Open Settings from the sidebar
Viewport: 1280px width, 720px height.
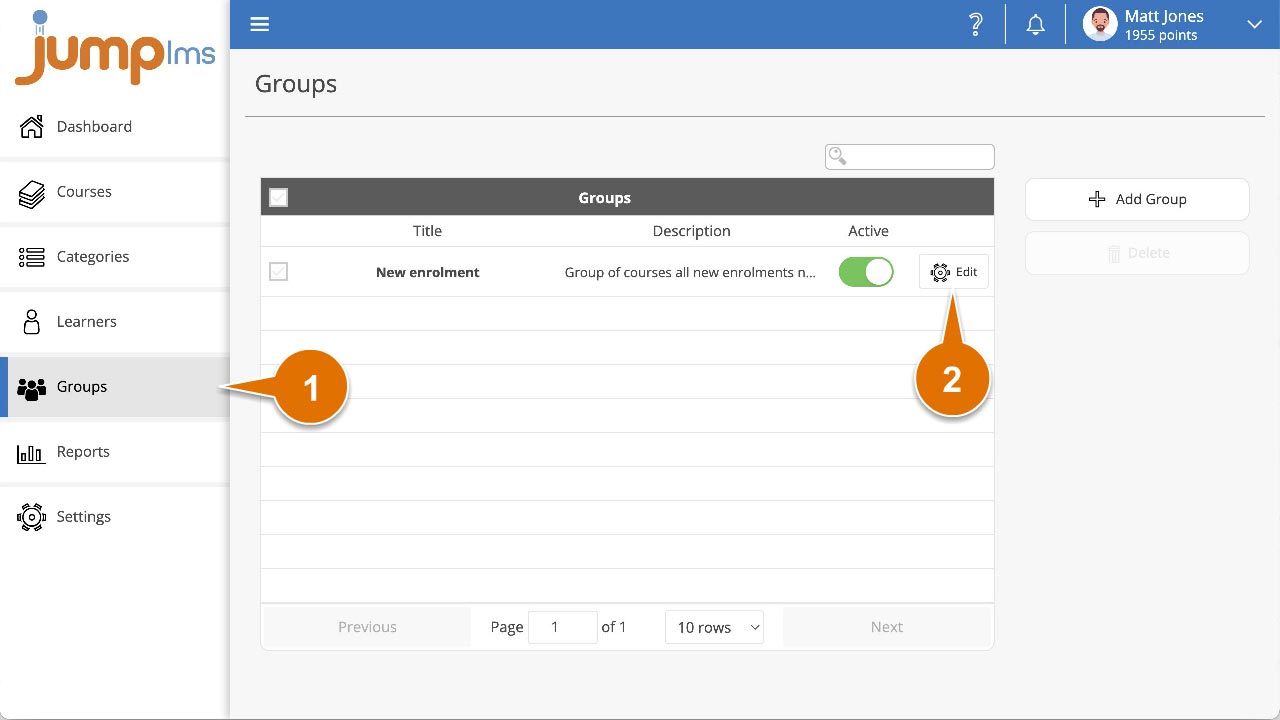(115, 517)
